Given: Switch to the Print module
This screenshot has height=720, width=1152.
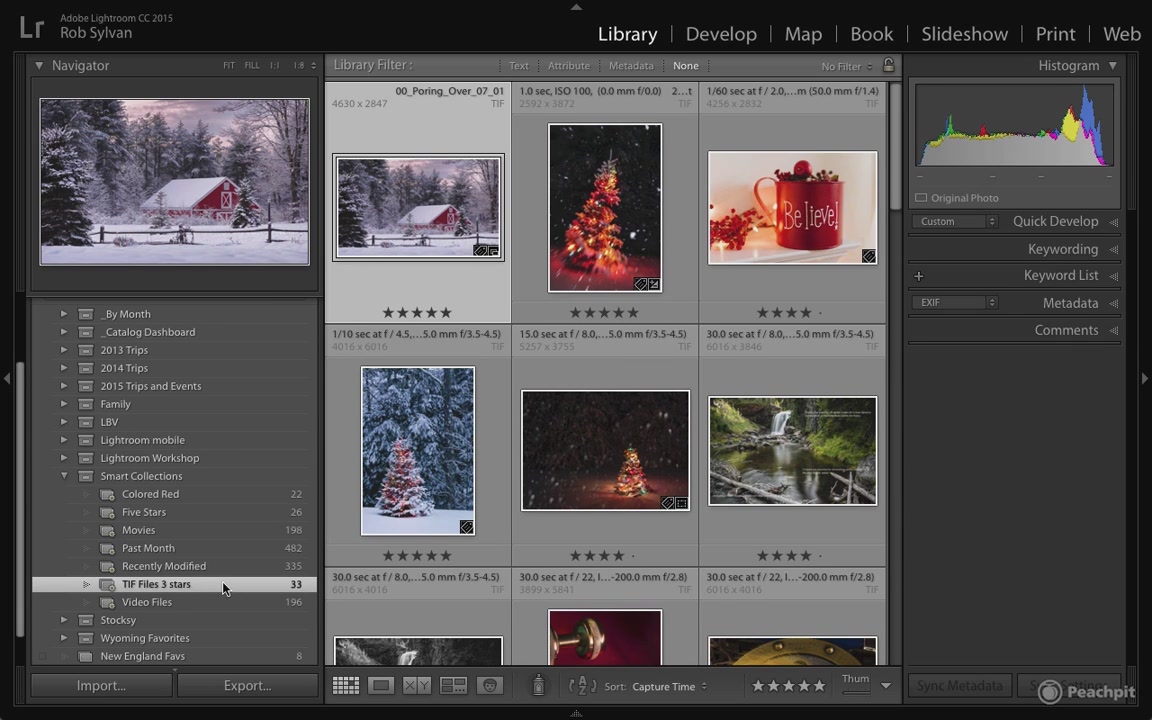Looking at the screenshot, I should coord(1055,34).
